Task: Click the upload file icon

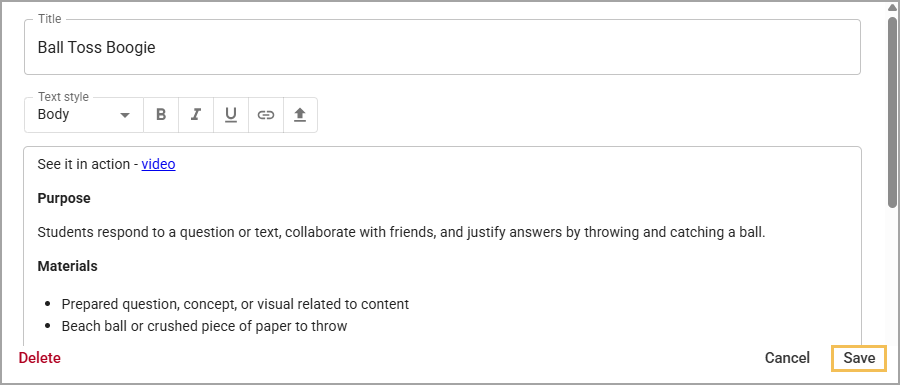Action: [300, 115]
